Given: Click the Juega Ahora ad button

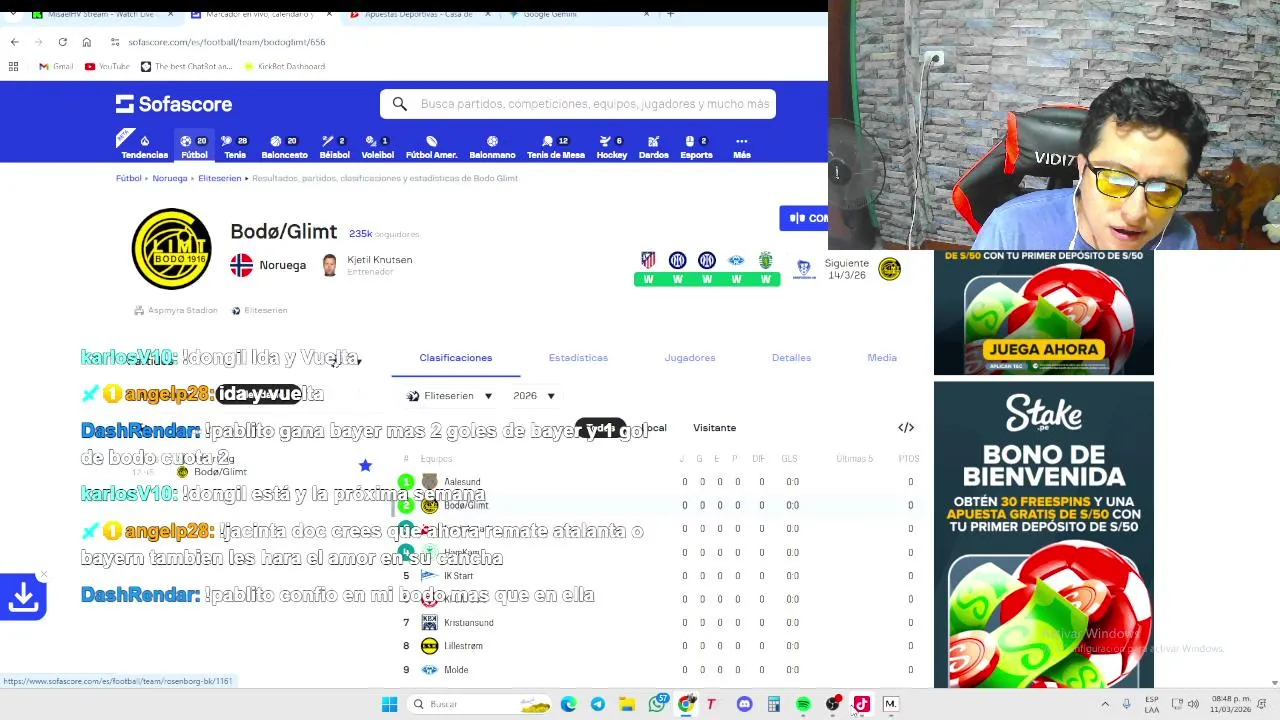Looking at the screenshot, I should pyautogui.click(x=1043, y=349).
